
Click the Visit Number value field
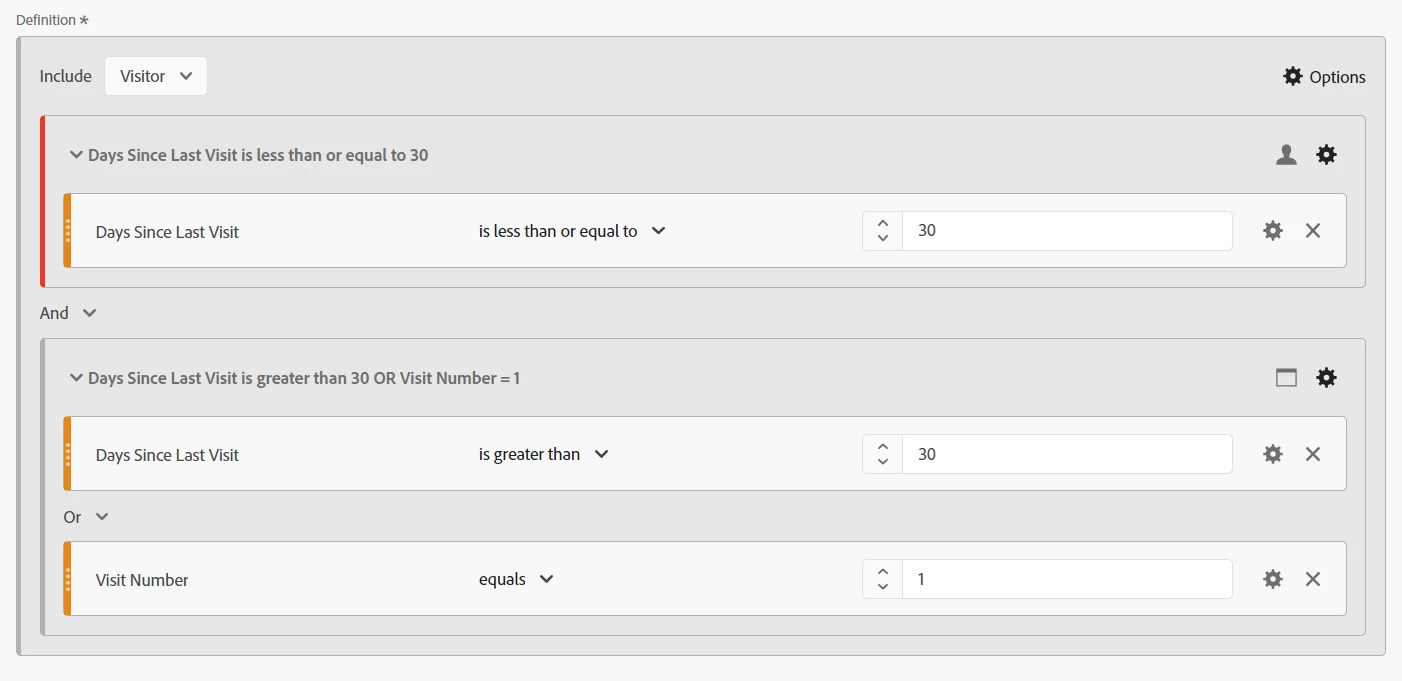click(1067, 579)
